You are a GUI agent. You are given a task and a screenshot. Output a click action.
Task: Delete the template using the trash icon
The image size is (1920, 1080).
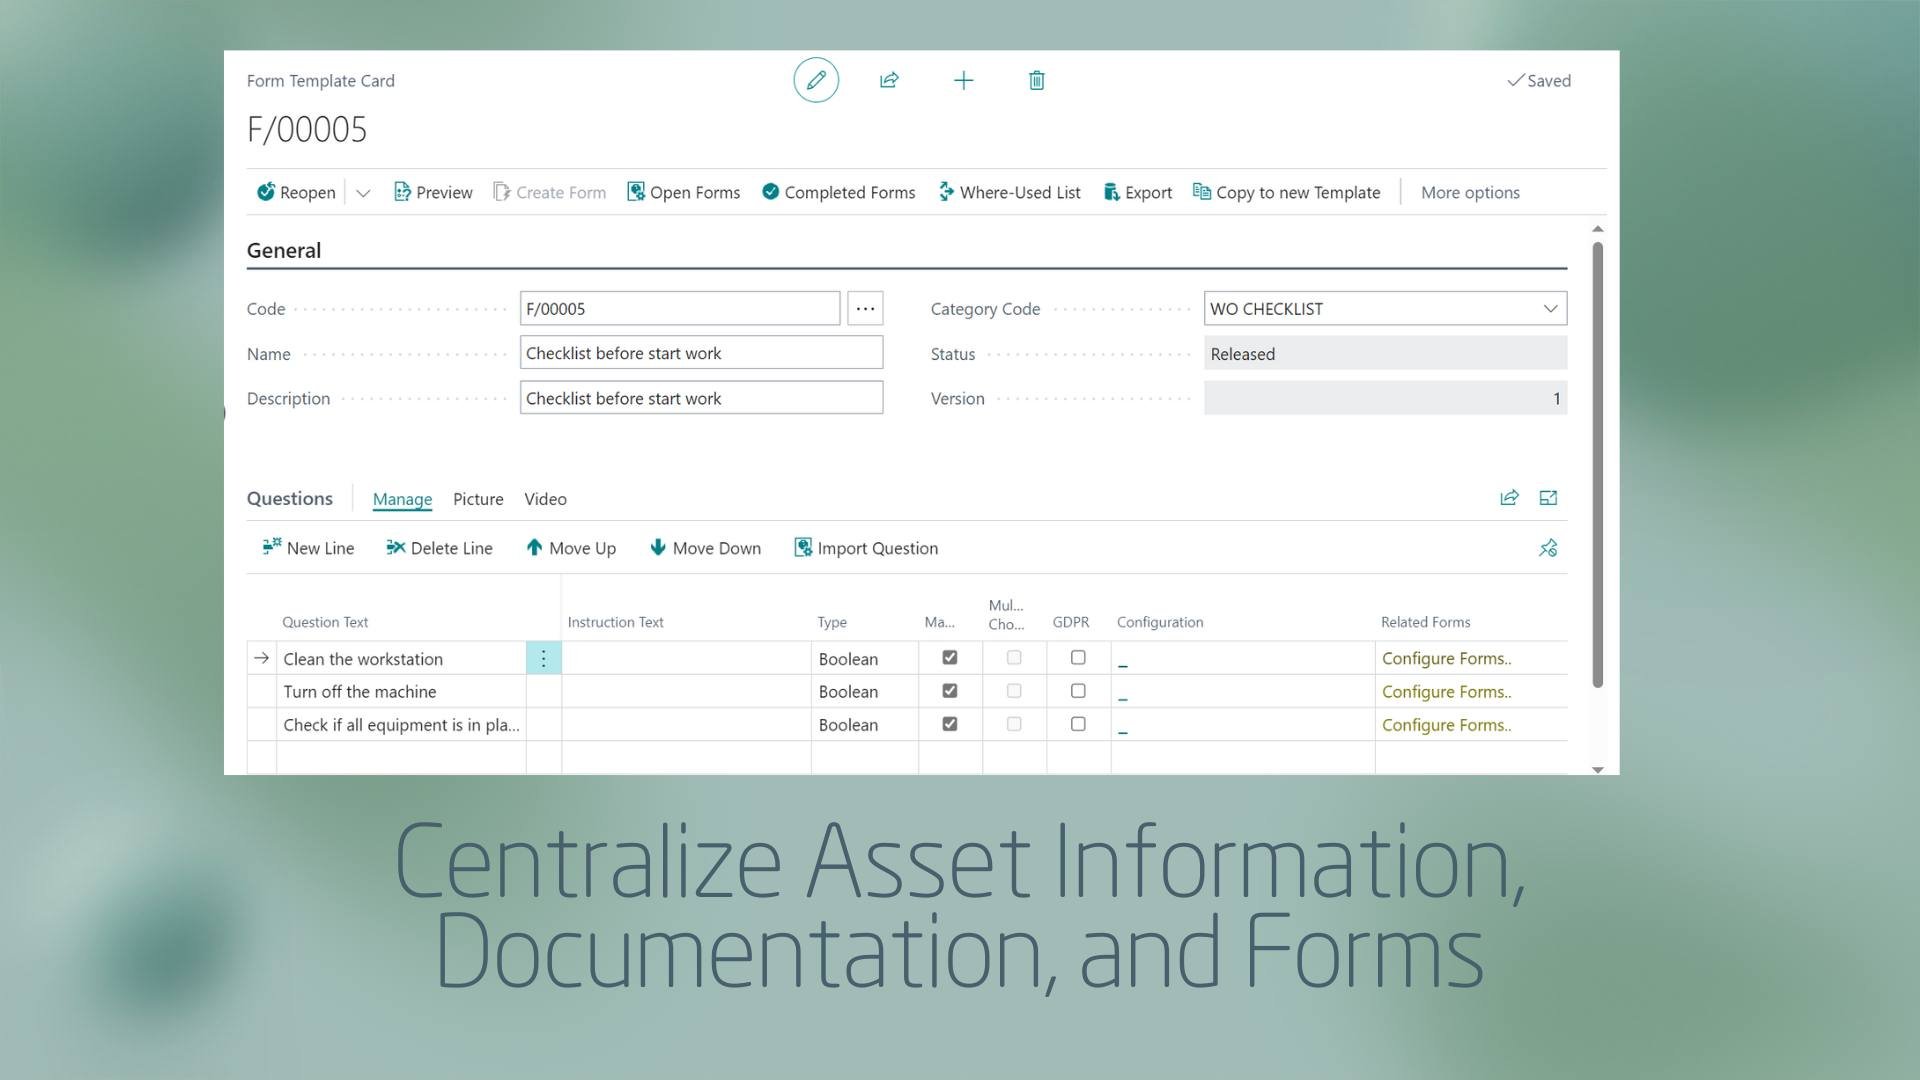pyautogui.click(x=1037, y=80)
